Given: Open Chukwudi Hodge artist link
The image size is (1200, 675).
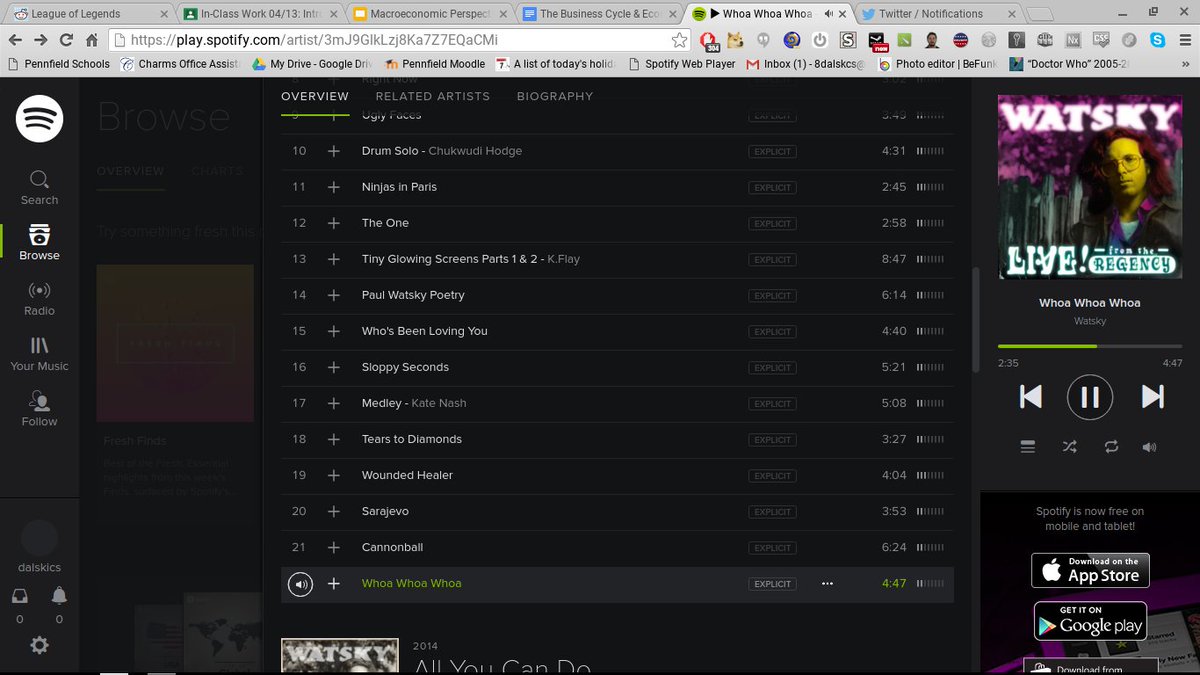Looking at the screenshot, I should (475, 151).
